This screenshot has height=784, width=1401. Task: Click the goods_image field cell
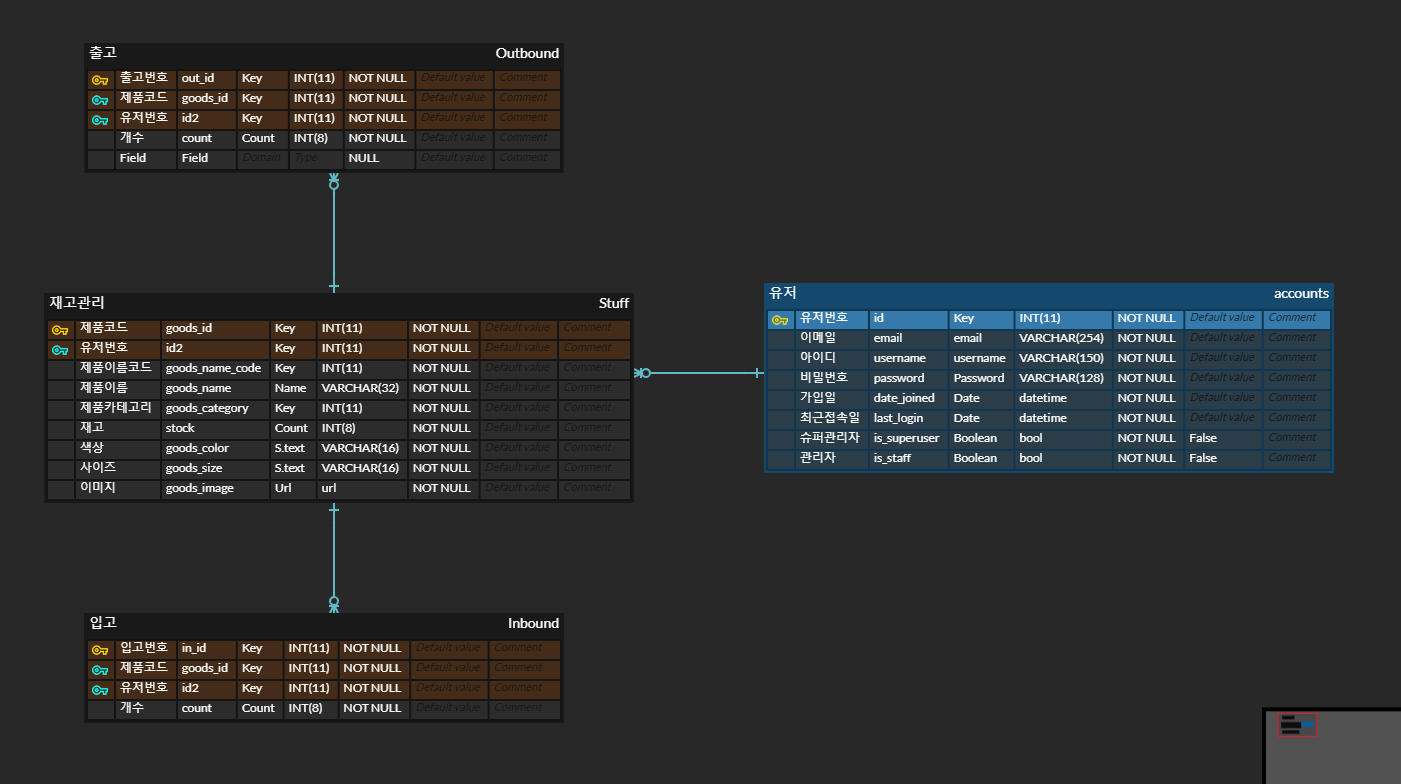pyautogui.click(x=215, y=488)
